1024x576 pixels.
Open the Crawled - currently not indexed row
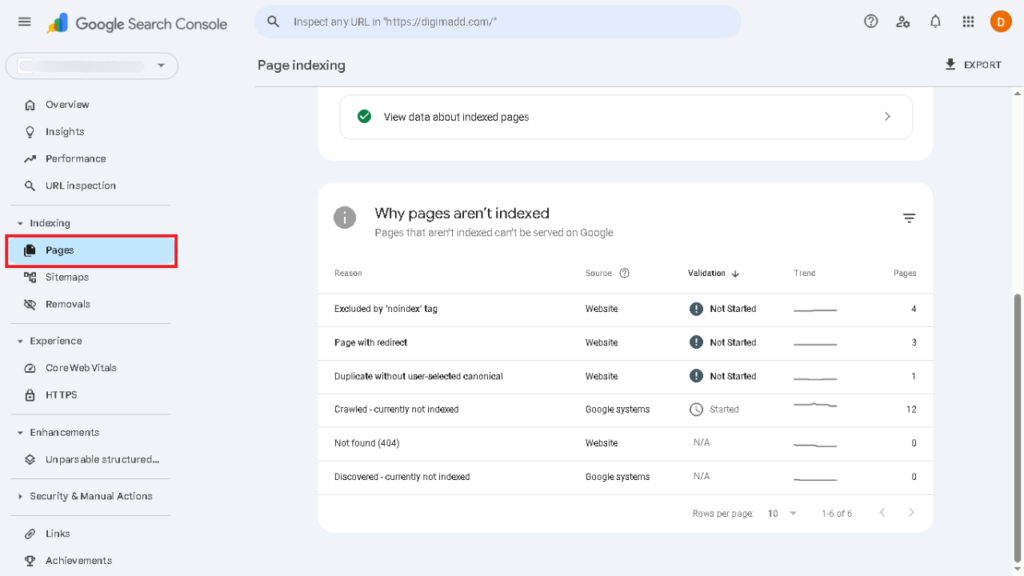coord(396,409)
